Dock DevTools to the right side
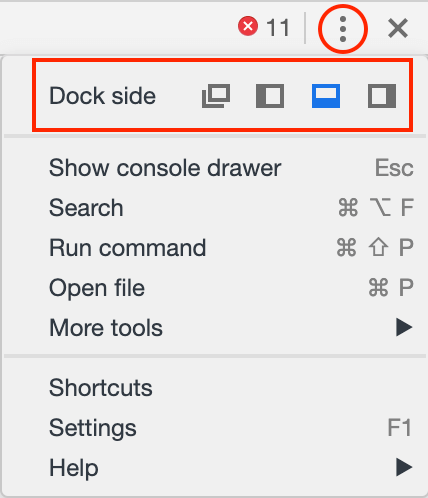 [382, 96]
